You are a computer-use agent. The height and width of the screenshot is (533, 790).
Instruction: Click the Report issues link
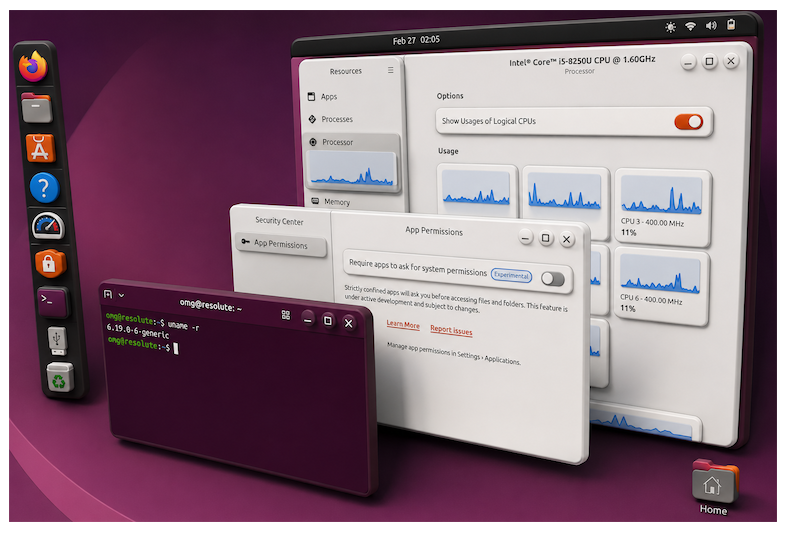(x=451, y=330)
